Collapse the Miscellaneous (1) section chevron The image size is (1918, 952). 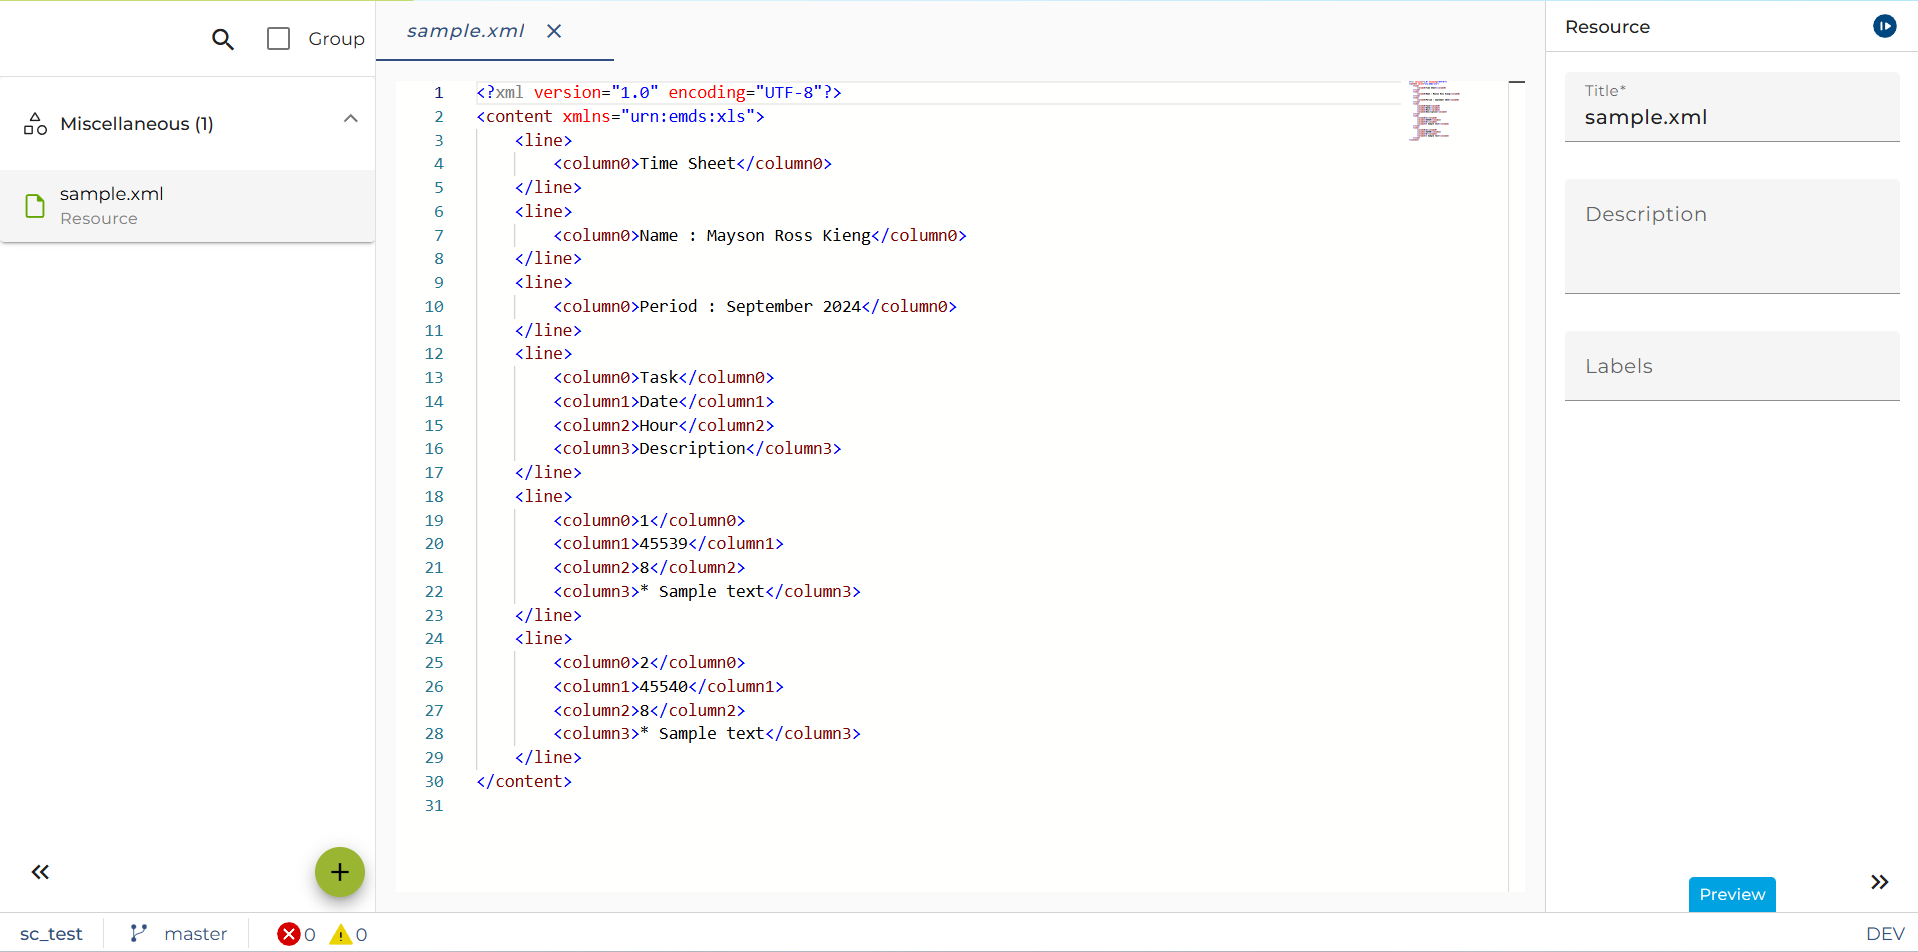pos(351,119)
